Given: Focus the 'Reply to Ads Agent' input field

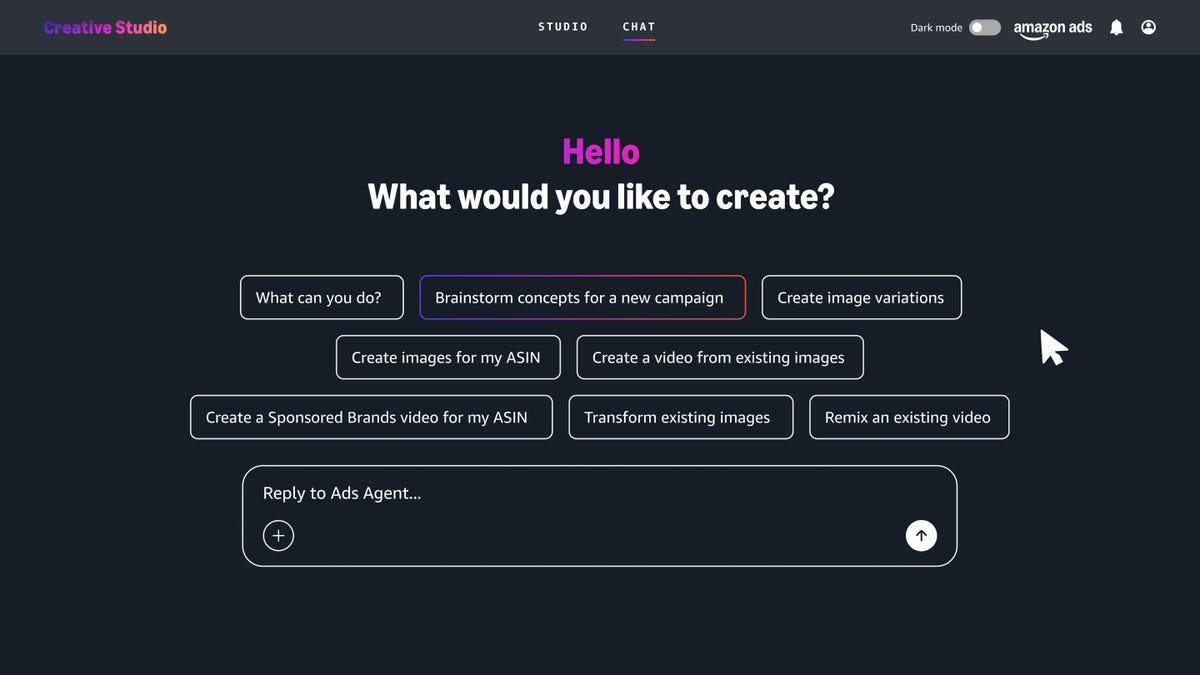Looking at the screenshot, I should pyautogui.click(x=600, y=492).
